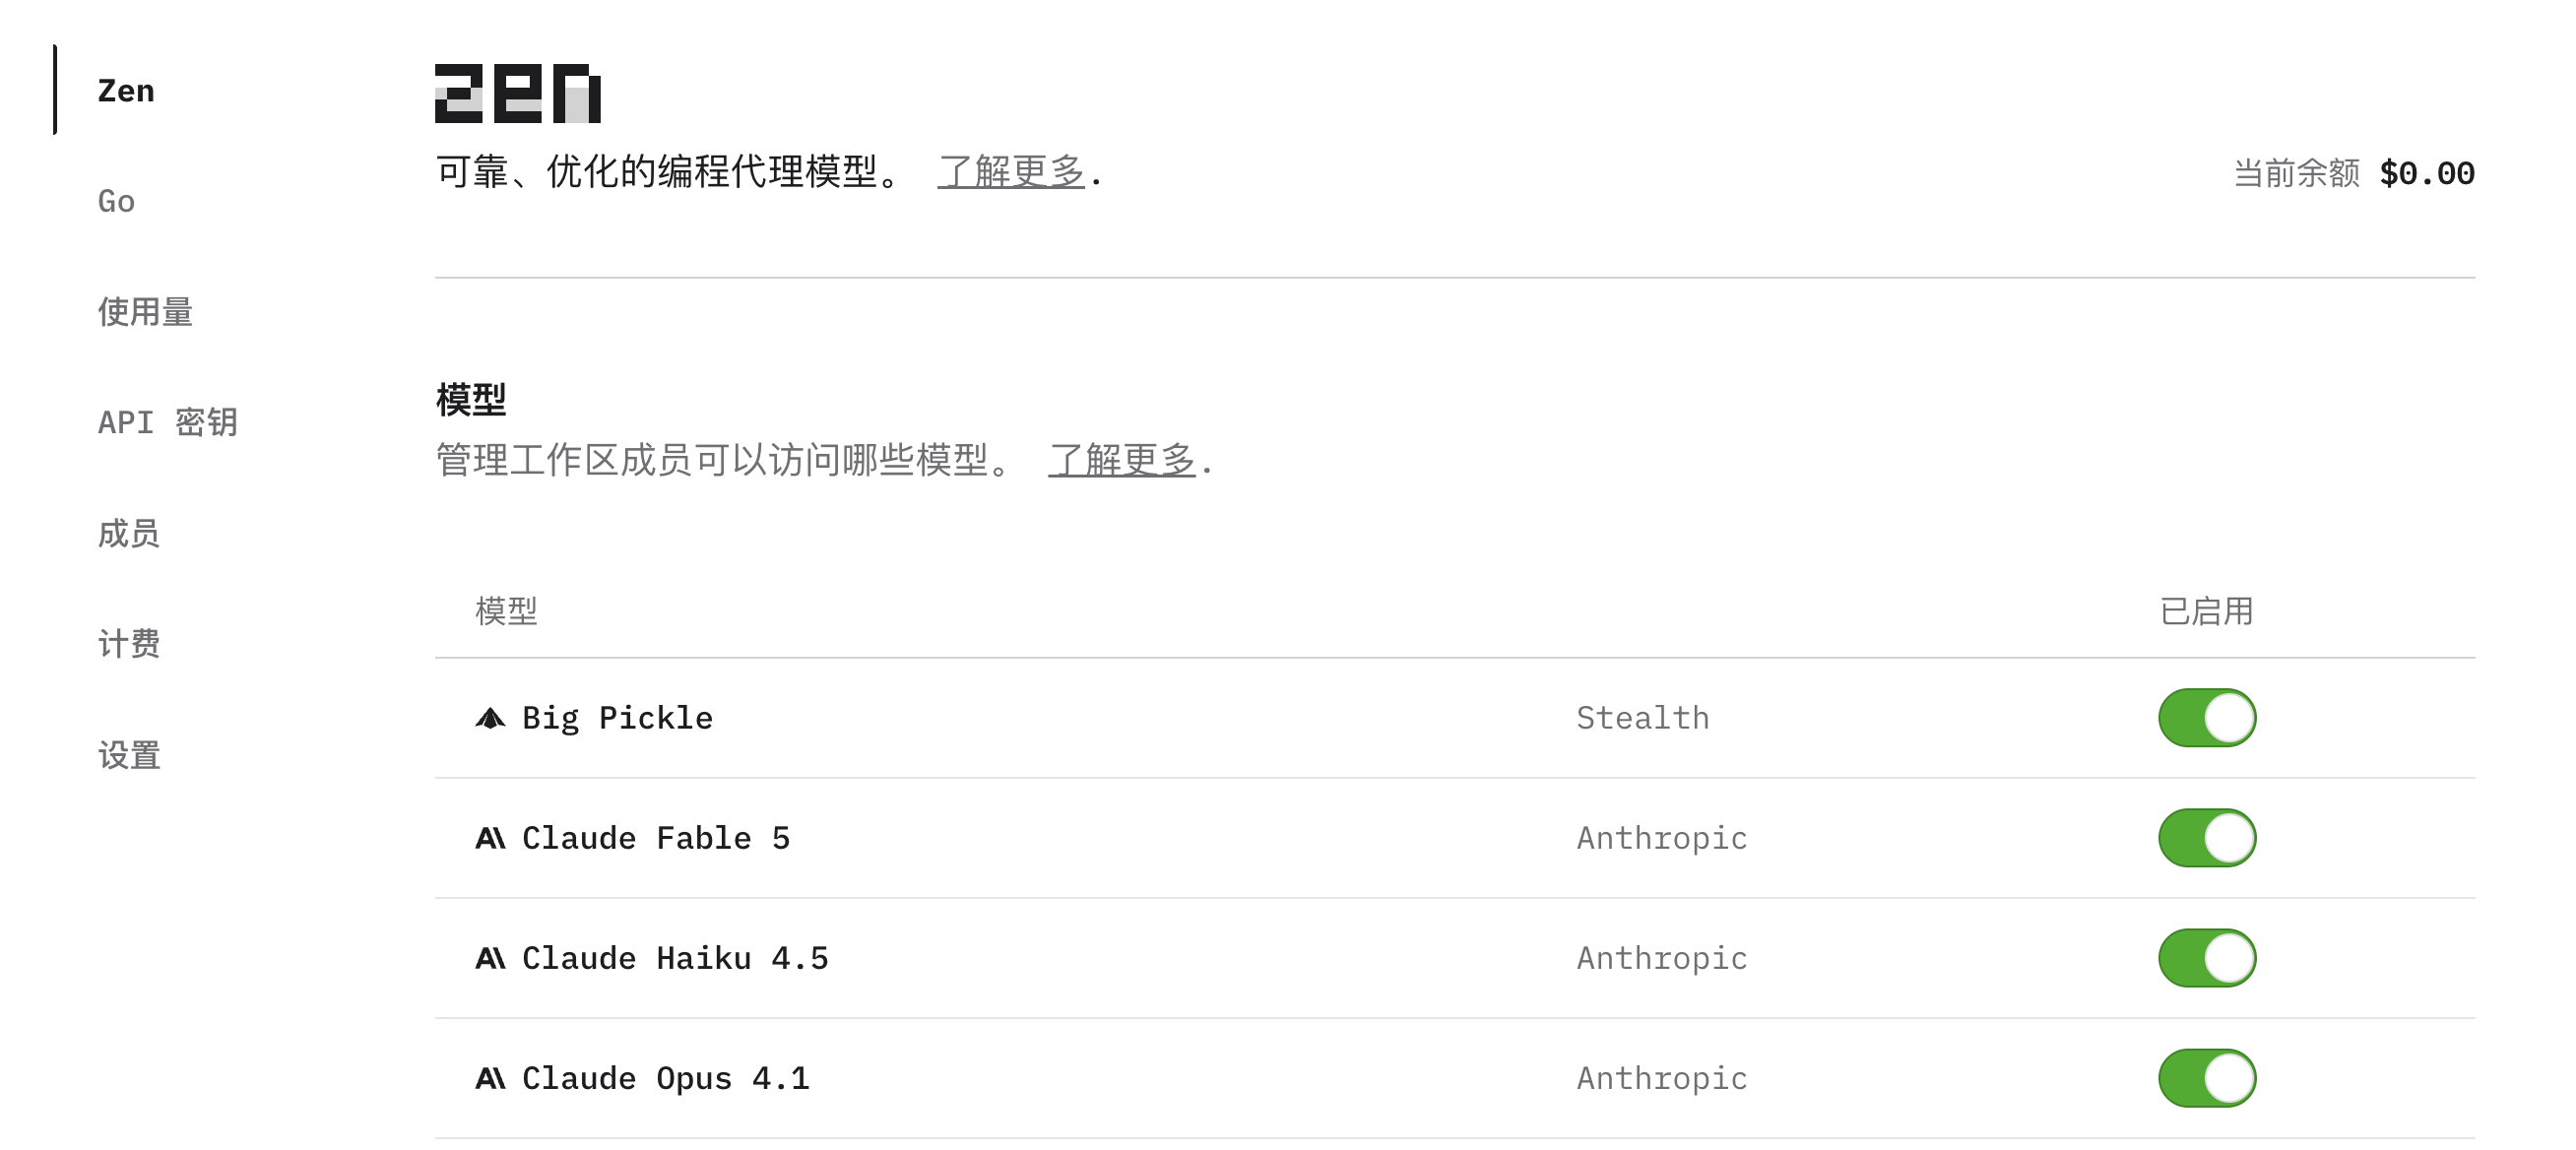Image resolution: width=2576 pixels, height=1150 pixels.
Task: Switch off Claude Haiku 4.5 model
Action: [2207, 958]
